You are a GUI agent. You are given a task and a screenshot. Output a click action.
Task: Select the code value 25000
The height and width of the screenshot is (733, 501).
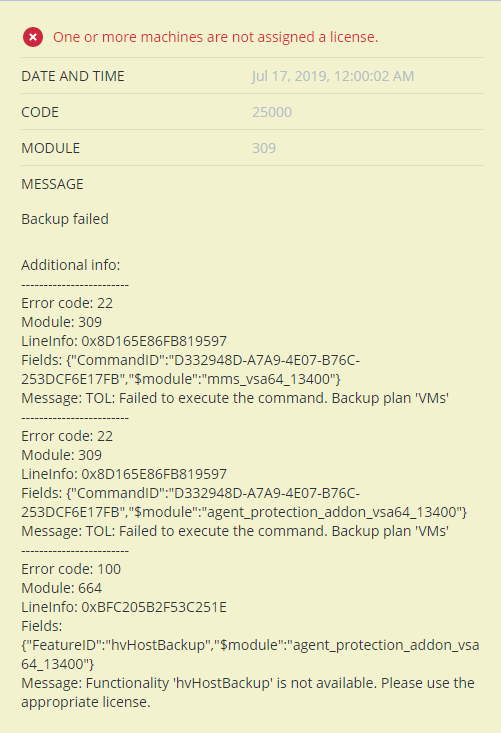(272, 112)
